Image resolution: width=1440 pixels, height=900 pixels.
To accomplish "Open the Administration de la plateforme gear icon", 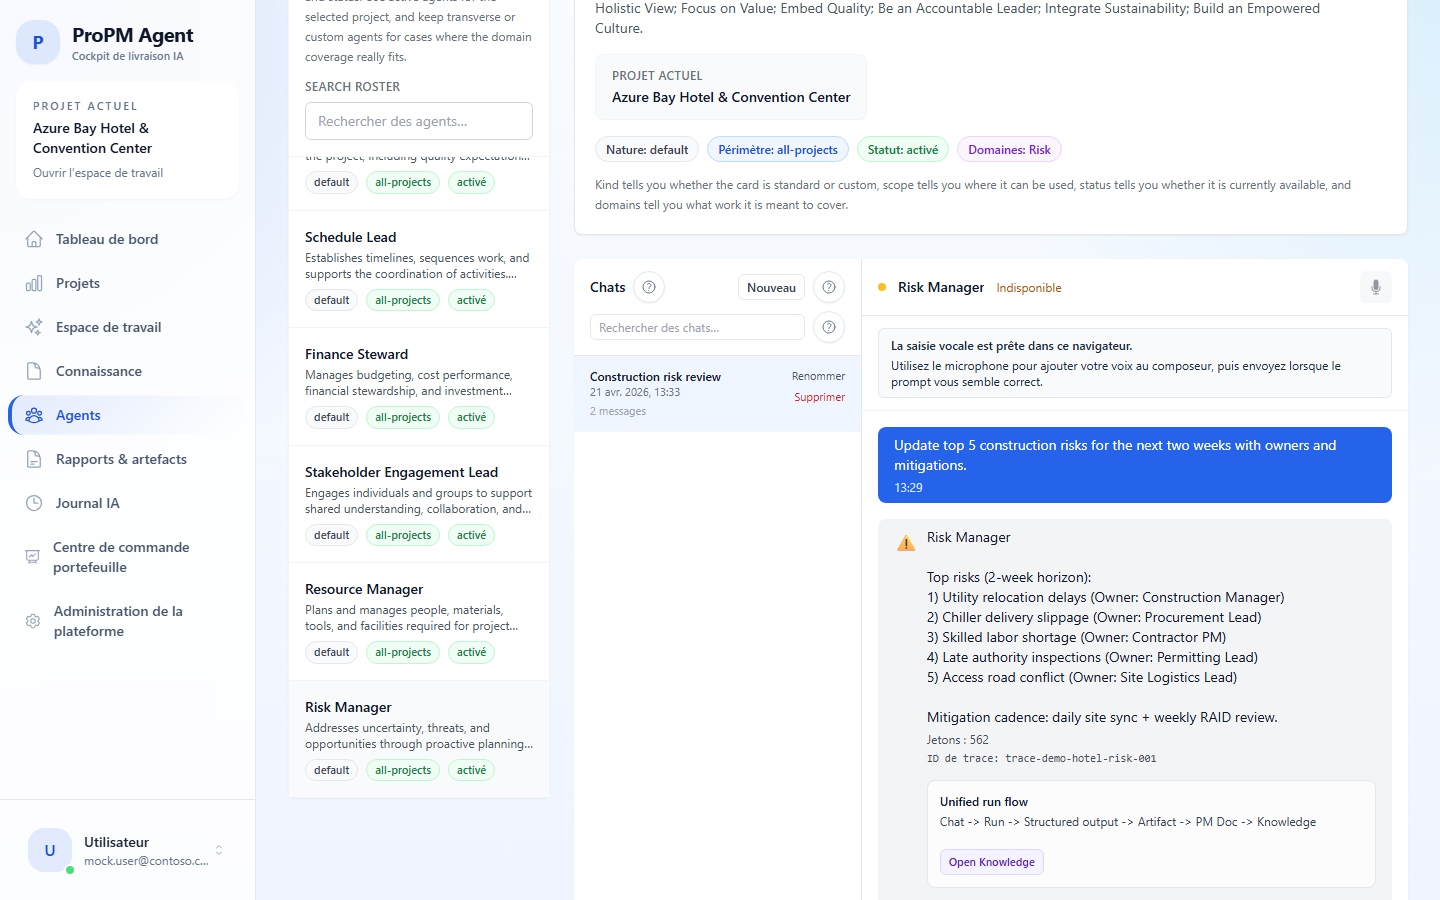I will 33,621.
